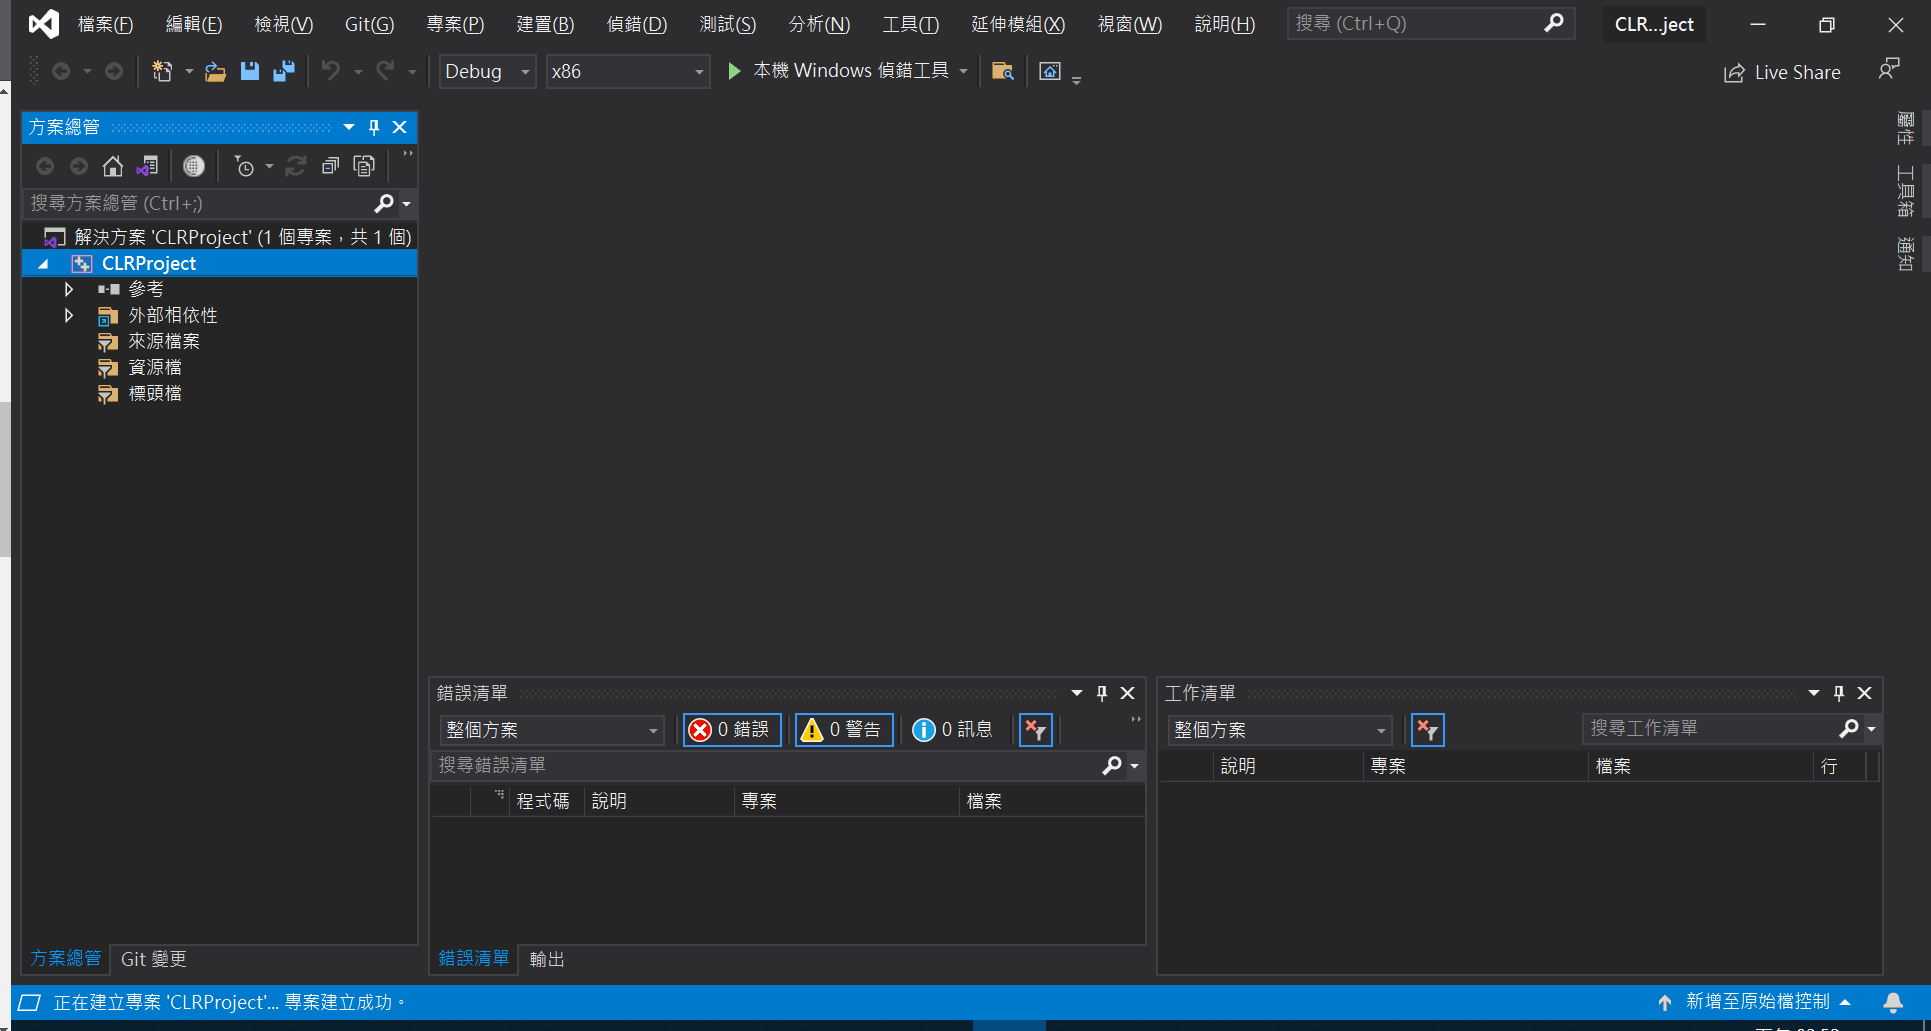
Task: Click the redo toolbar icon
Action: pos(385,71)
